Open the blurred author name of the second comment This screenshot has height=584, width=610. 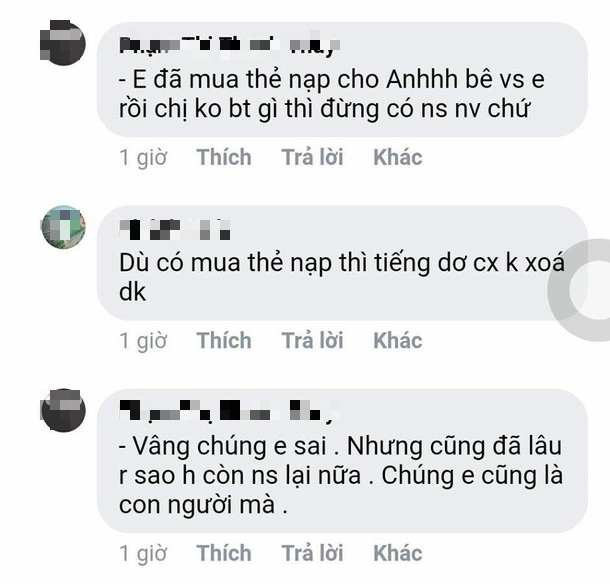(x=175, y=230)
